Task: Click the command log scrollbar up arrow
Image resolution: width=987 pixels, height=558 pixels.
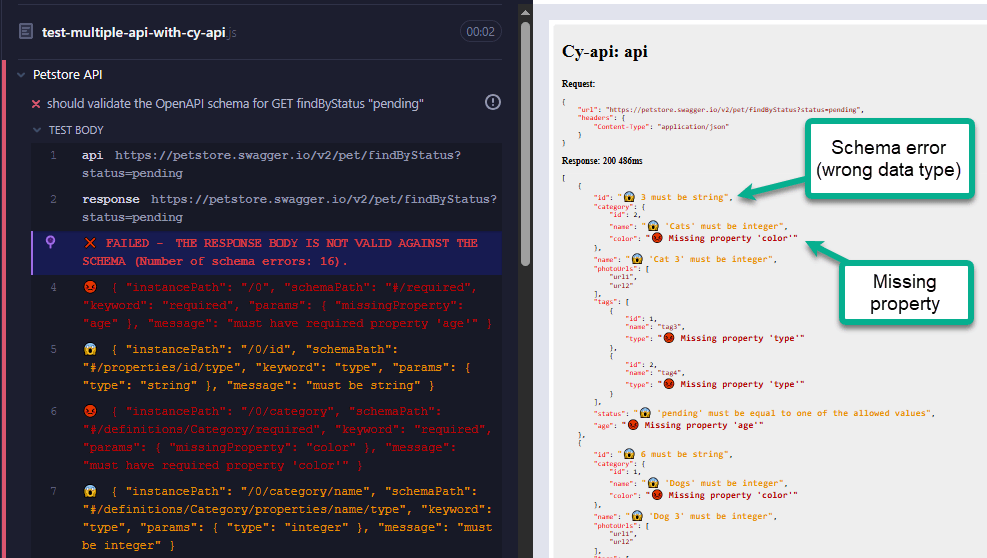Action: 525,12
